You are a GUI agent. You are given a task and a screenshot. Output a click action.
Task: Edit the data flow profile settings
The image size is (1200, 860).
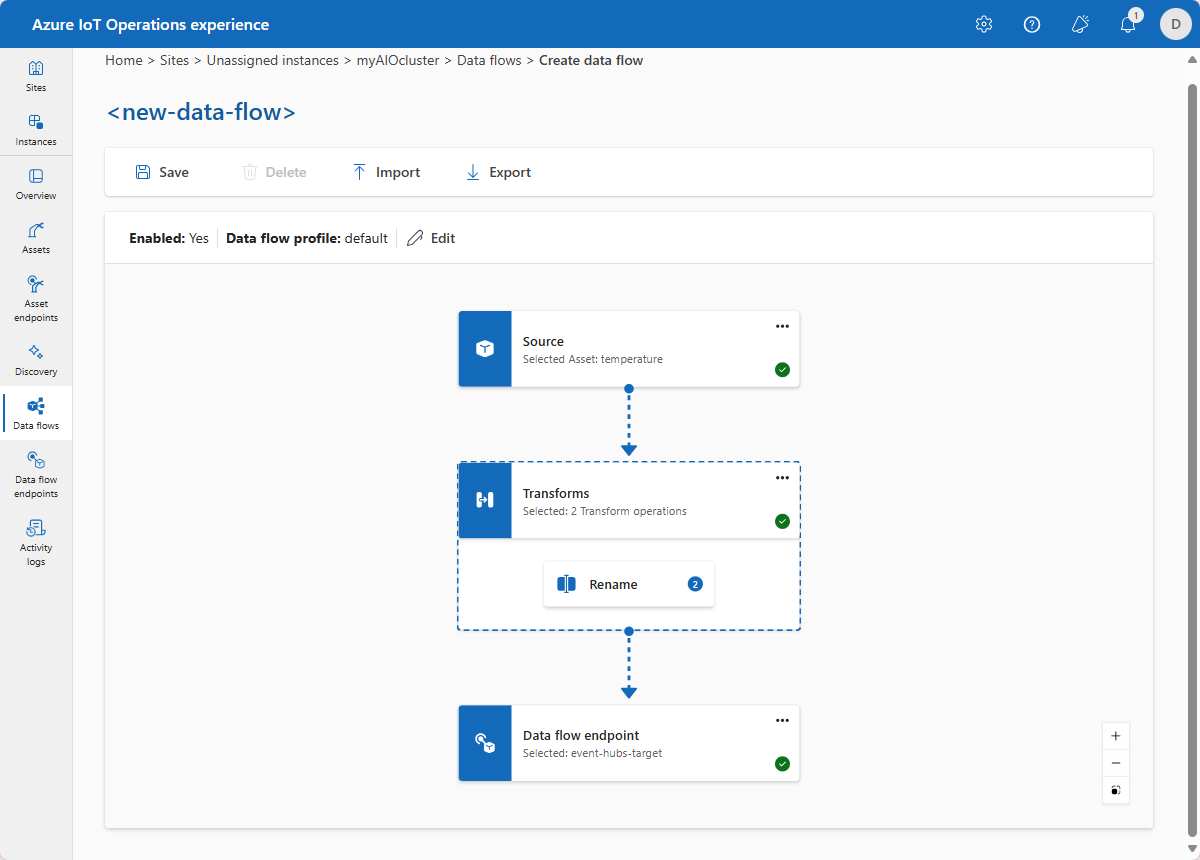pyautogui.click(x=431, y=238)
